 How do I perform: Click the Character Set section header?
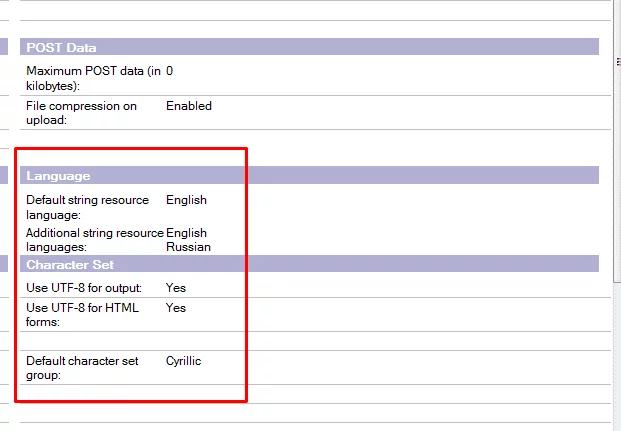coord(70,265)
